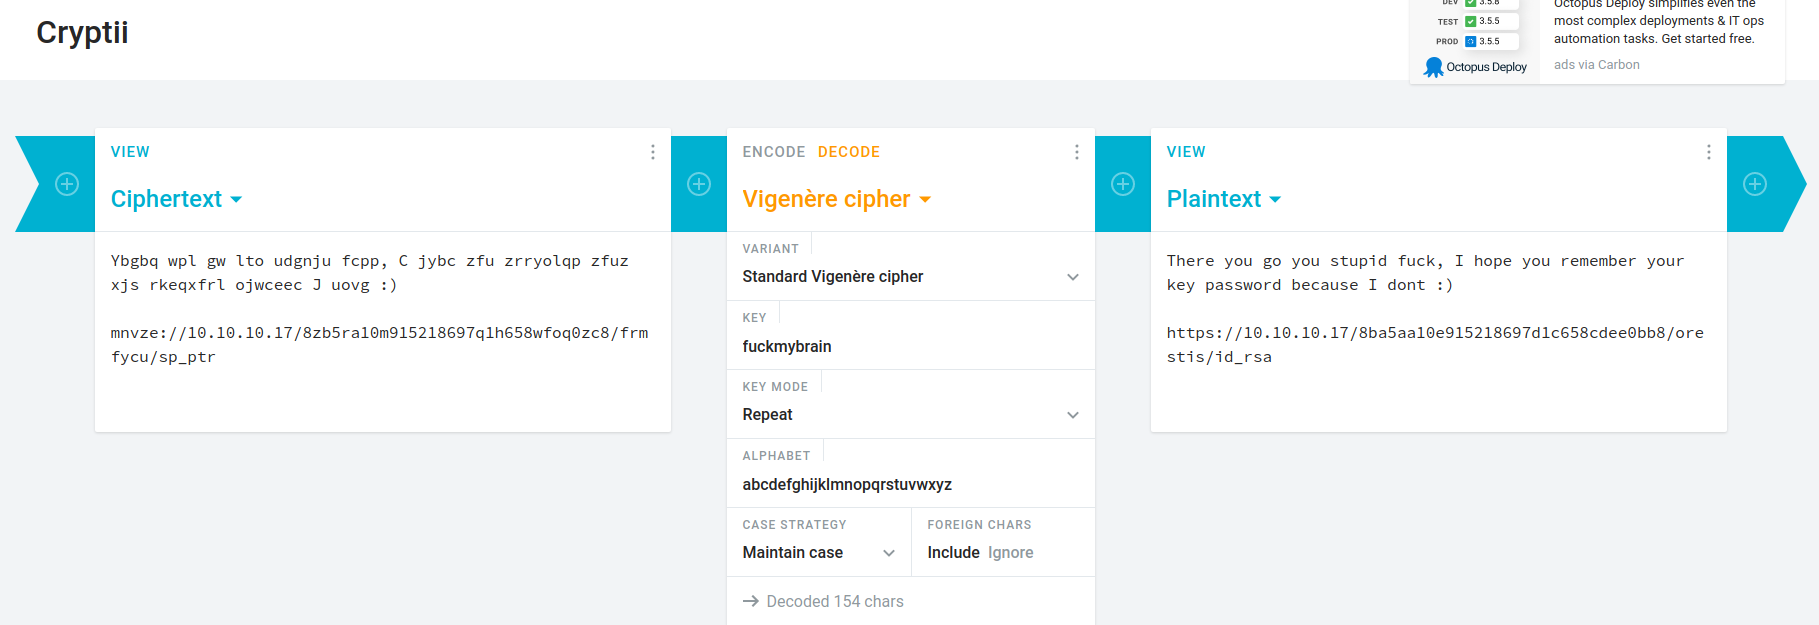Go to the Cryptii home title
Viewport: 1819px width, 625px height.
(x=82, y=33)
